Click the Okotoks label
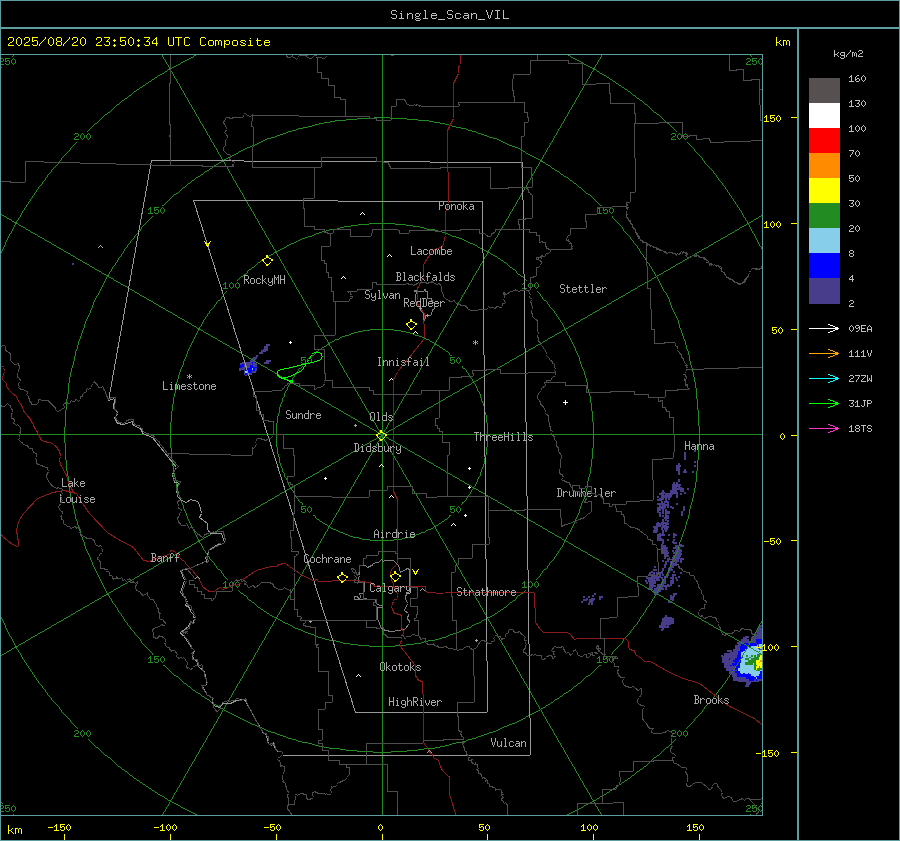The width and height of the screenshot is (900, 841). [400, 667]
